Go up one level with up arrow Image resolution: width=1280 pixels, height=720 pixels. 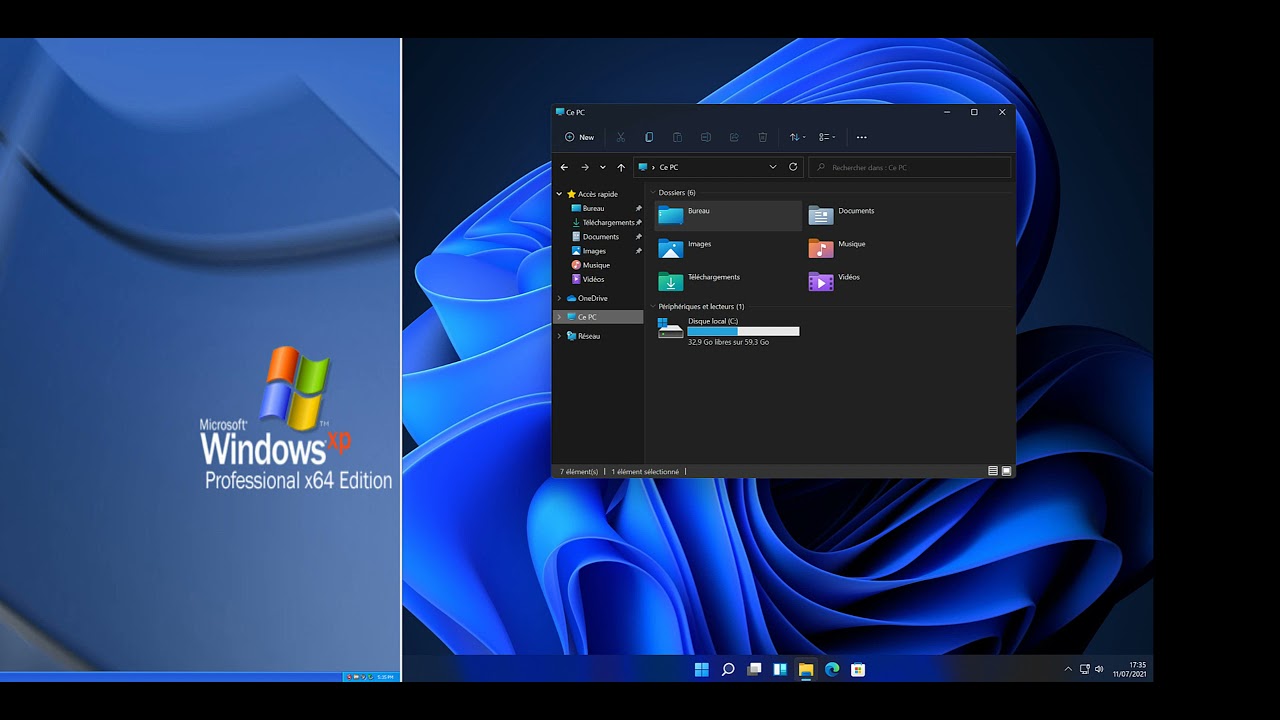coord(621,167)
